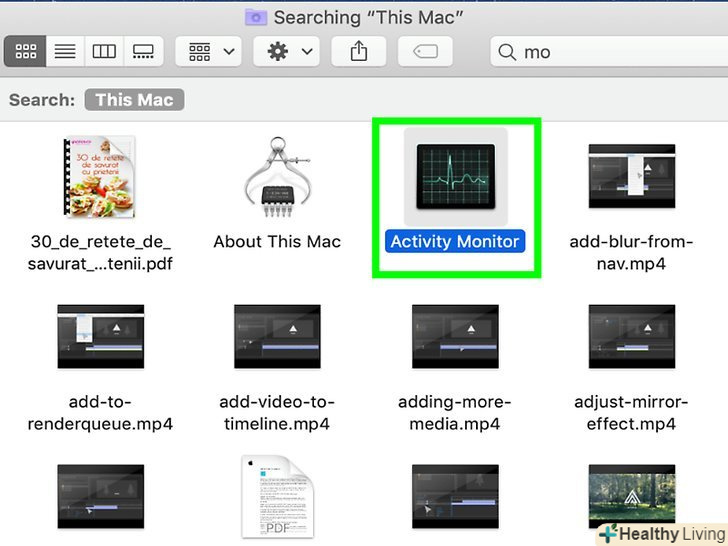The width and height of the screenshot is (728, 546).
Task: Switch to column view
Action: [104, 51]
